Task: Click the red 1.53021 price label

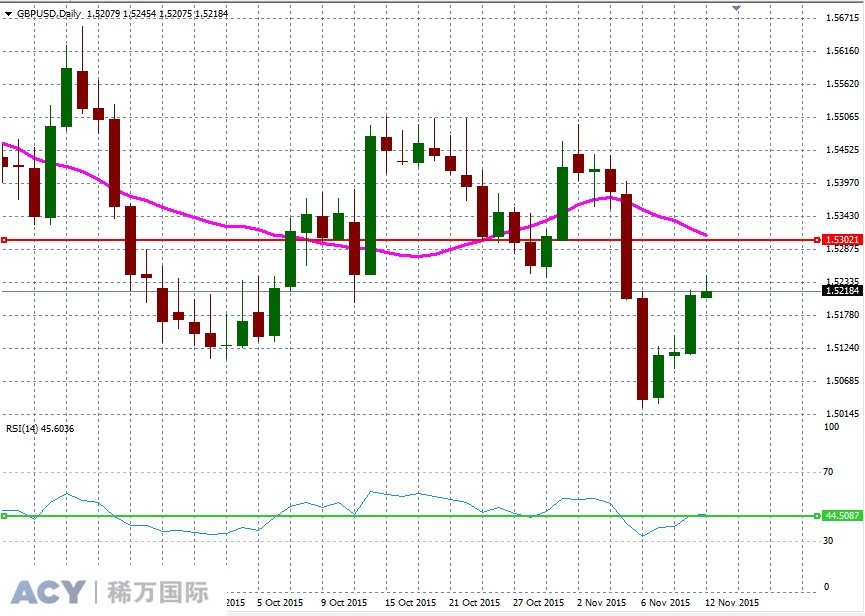Action: click(842, 240)
